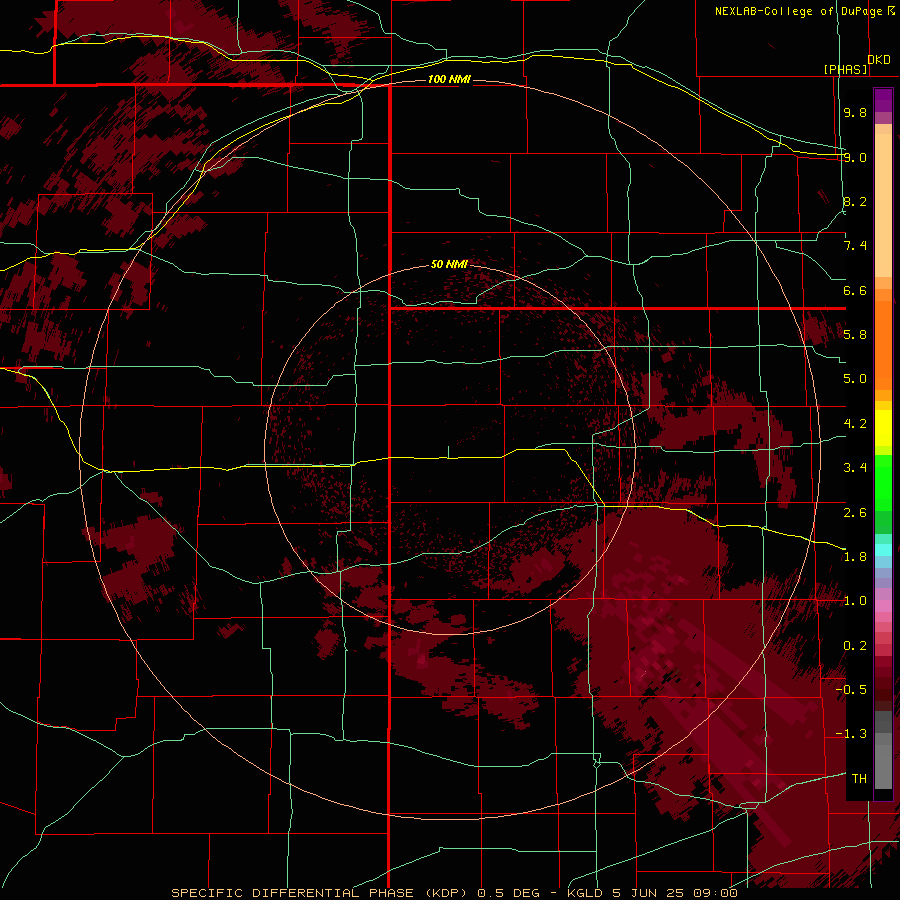Image resolution: width=900 pixels, height=900 pixels.
Task: Click the 100 NMI range ring label
Action: 449,79
